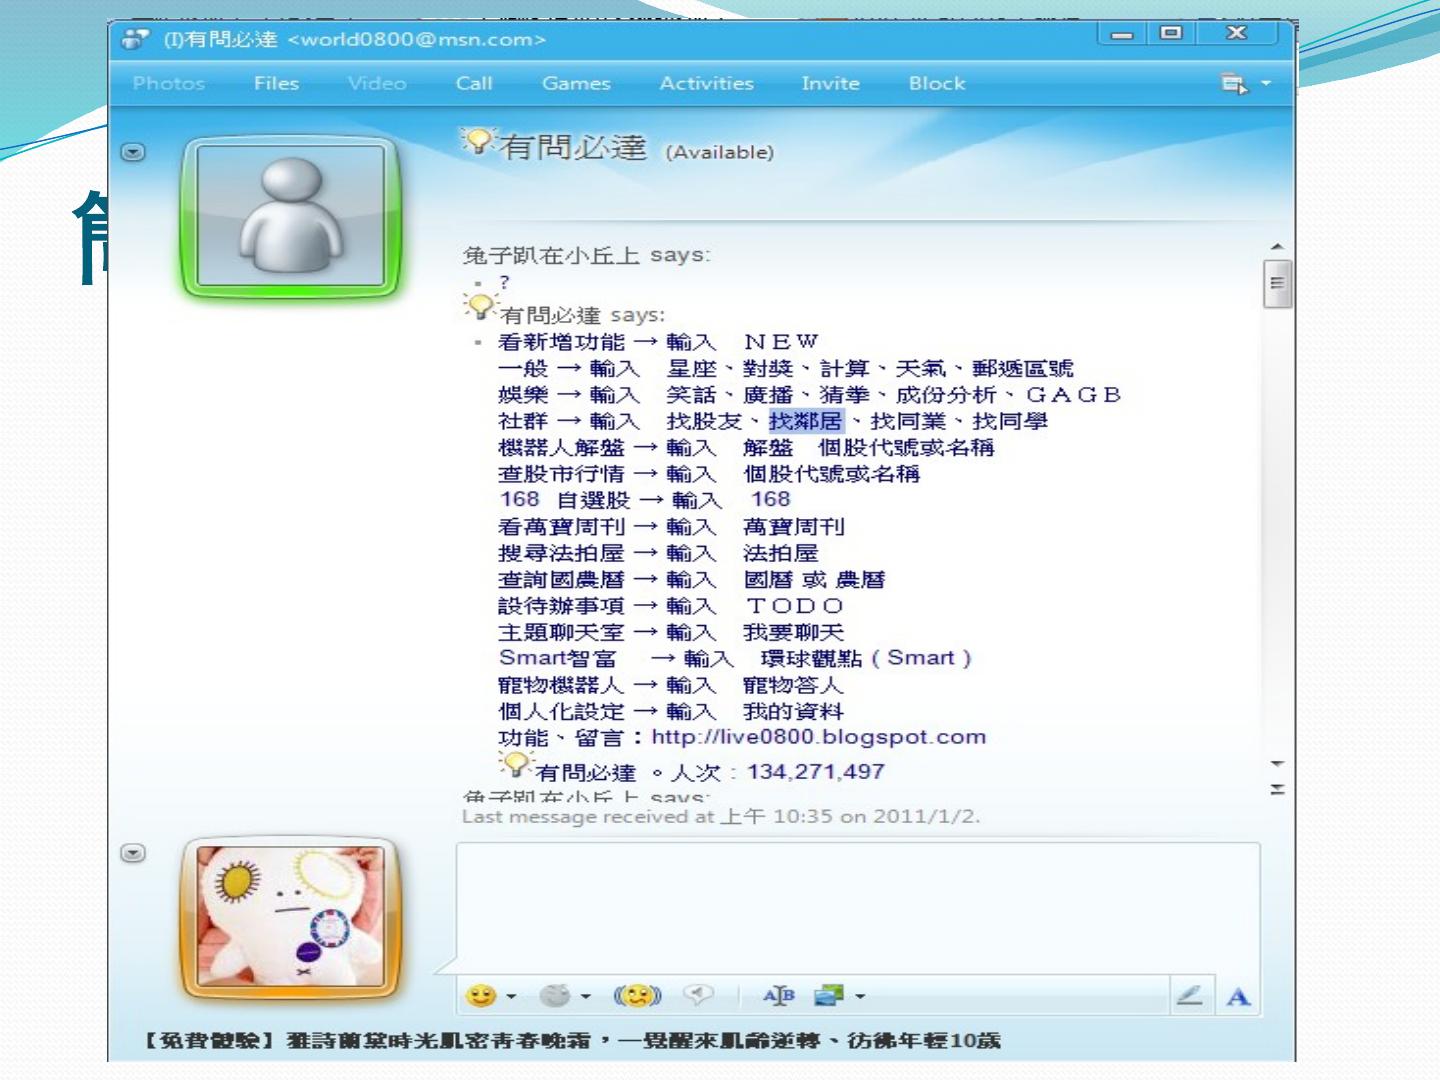Click the 機器人解盤 line in chat
The width and height of the screenshot is (1440, 1080).
pos(746,447)
